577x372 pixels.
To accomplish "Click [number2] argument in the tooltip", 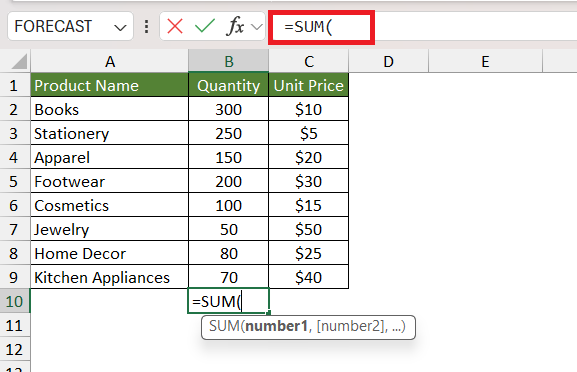I will point(350,326).
